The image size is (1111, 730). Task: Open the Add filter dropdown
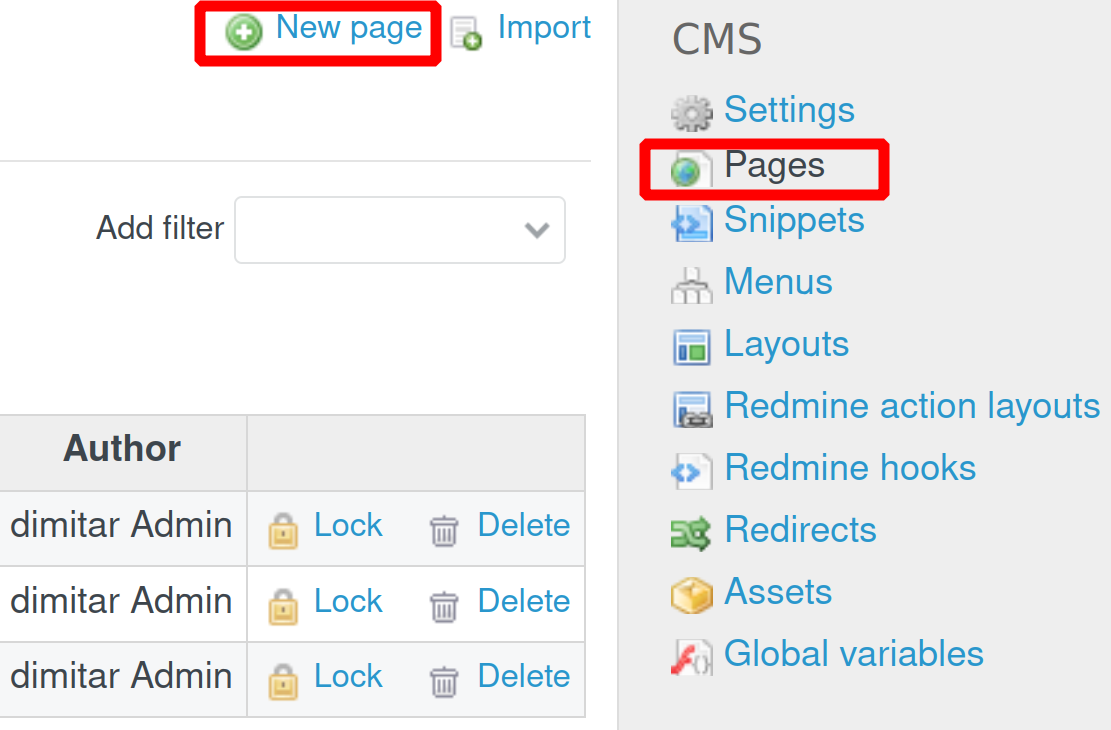pyautogui.click(x=399, y=230)
